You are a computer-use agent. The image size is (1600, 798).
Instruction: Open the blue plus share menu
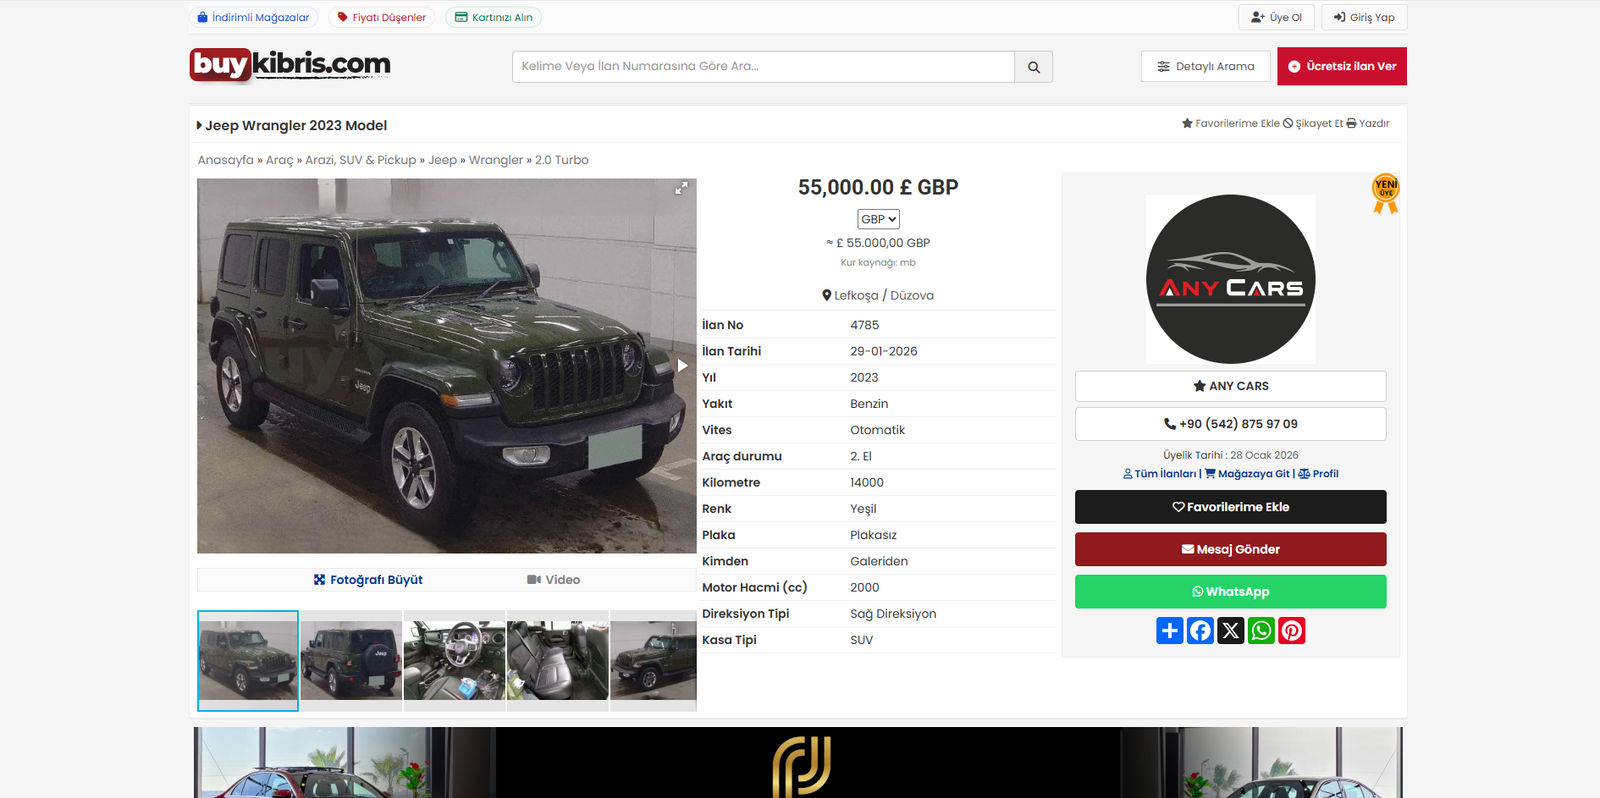[1170, 631]
